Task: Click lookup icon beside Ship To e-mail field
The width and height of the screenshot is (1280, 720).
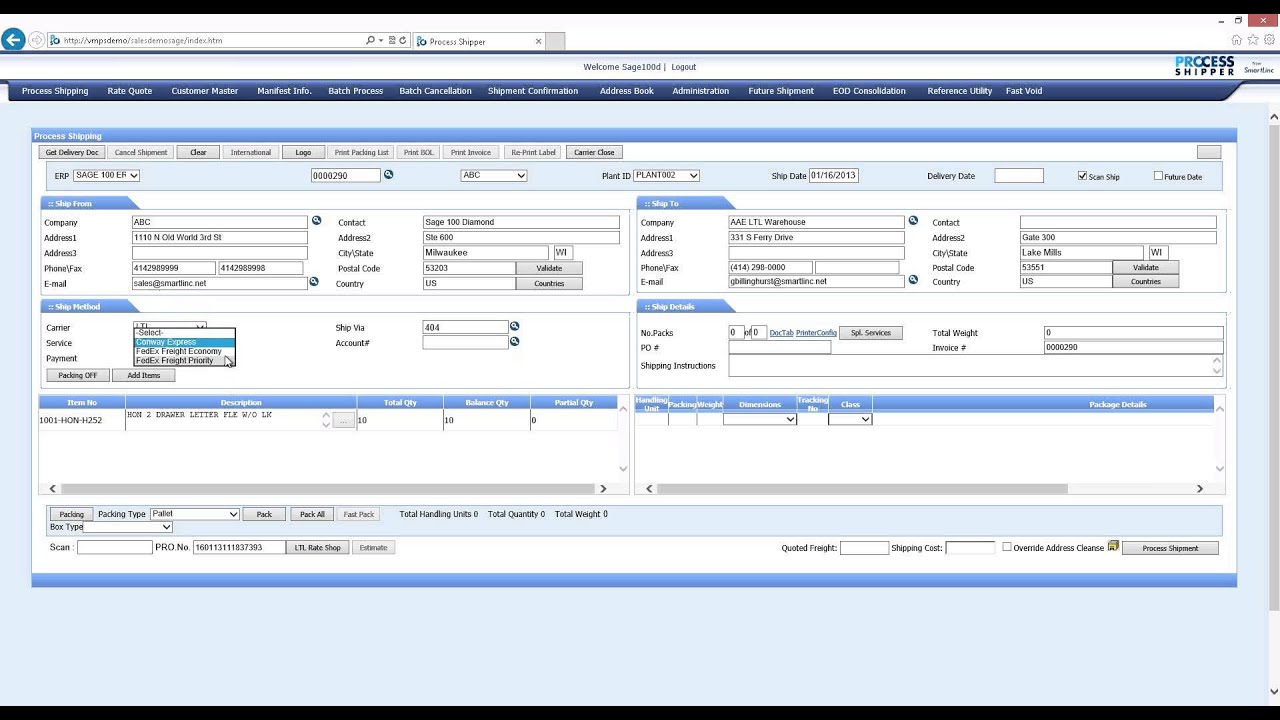Action: (x=913, y=280)
